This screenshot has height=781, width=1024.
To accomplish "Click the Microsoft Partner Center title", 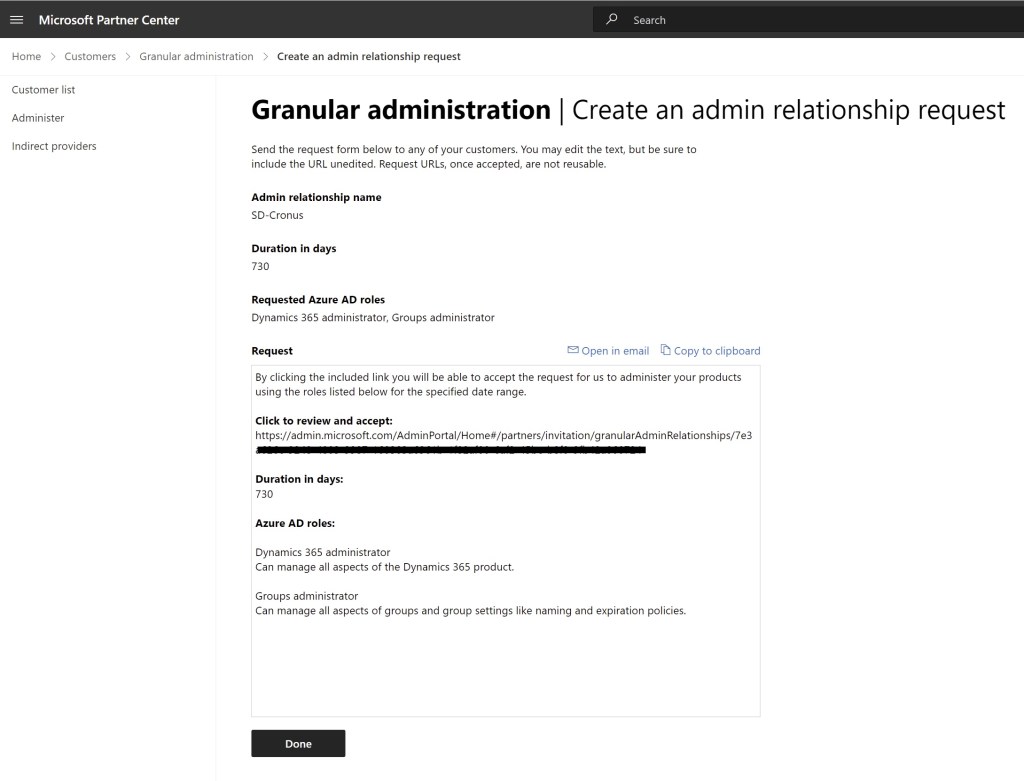I will pyautogui.click(x=109, y=20).
